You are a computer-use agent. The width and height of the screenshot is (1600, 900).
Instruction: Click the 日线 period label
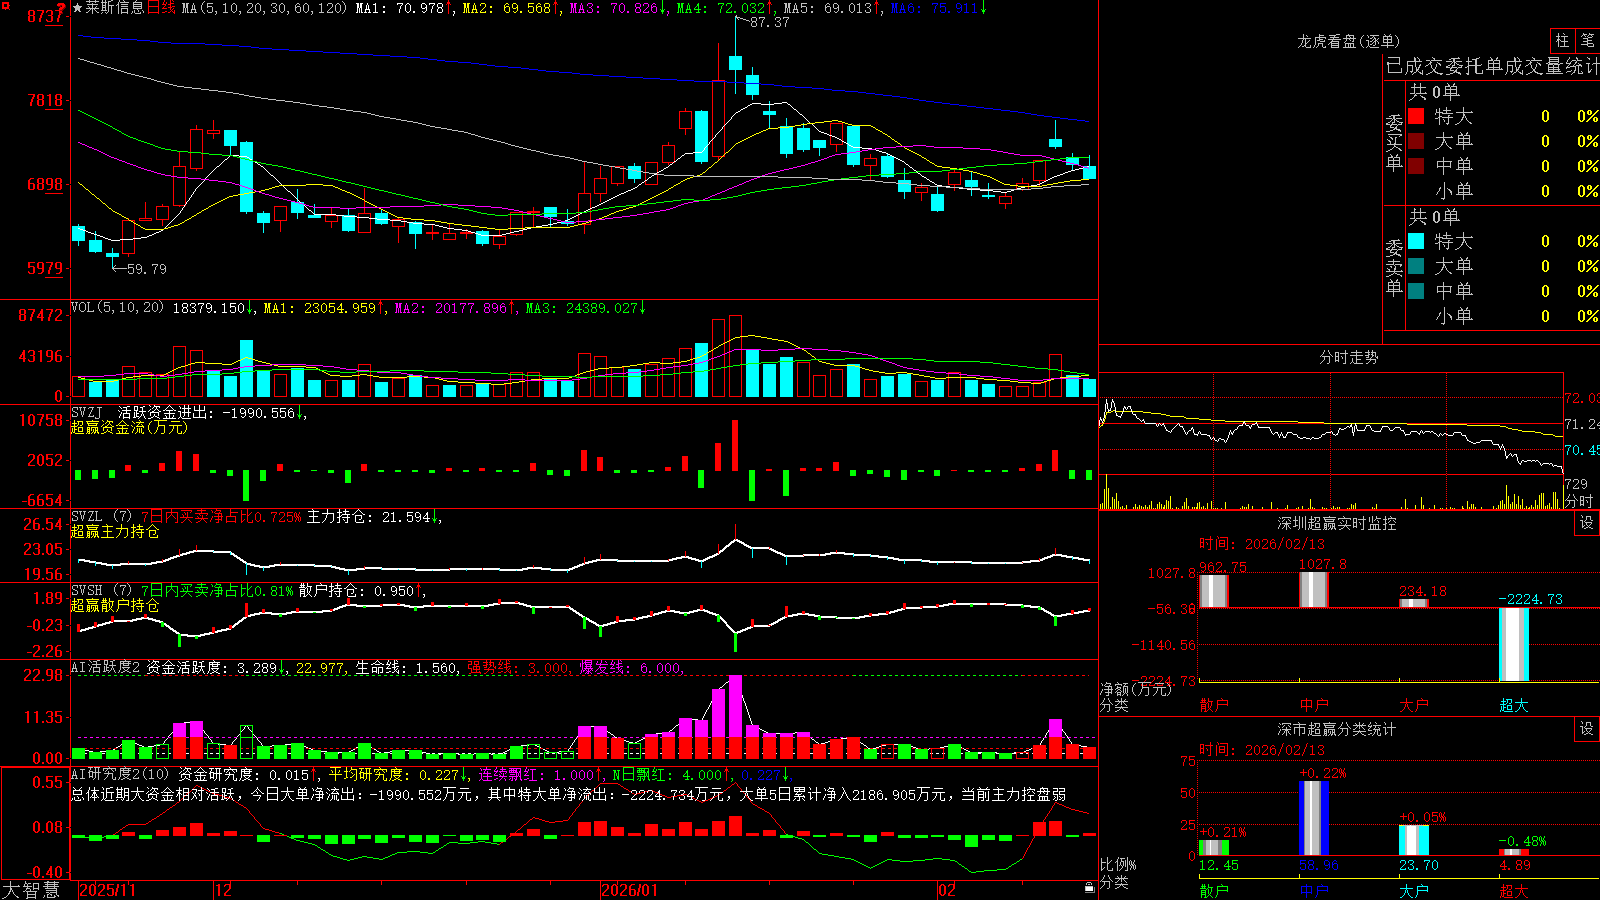(x=161, y=8)
